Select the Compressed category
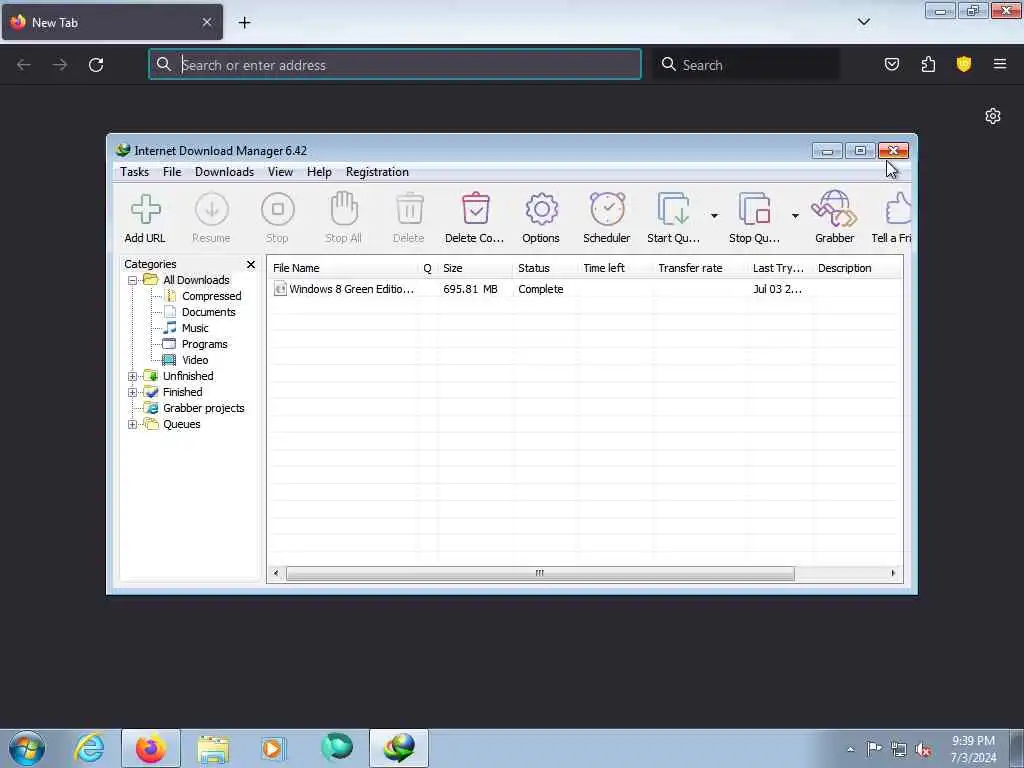 212,296
